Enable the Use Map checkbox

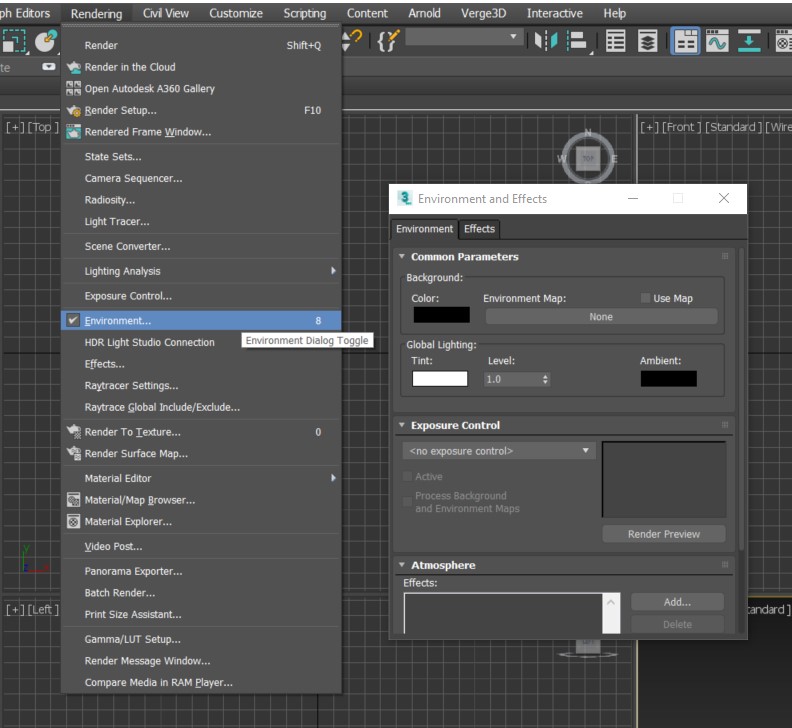click(x=645, y=298)
